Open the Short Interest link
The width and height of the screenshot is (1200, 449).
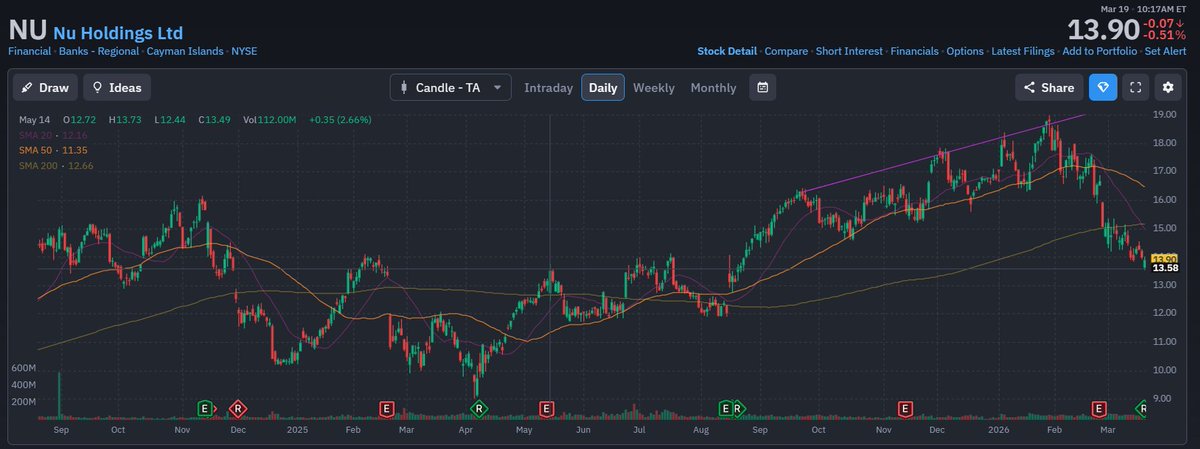click(x=849, y=50)
